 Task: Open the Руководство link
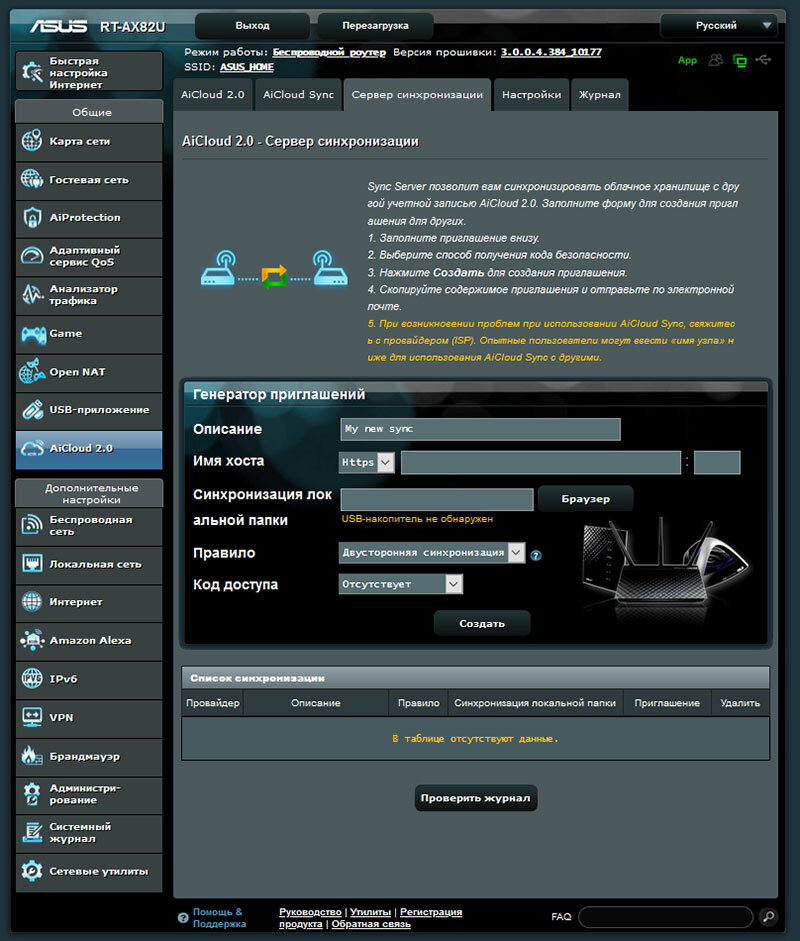pos(310,912)
